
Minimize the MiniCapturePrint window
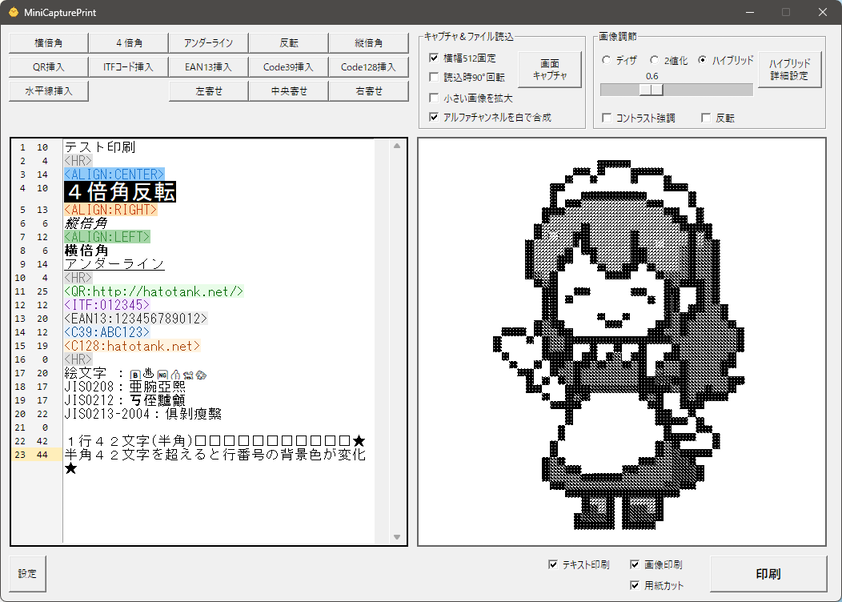tap(750, 12)
